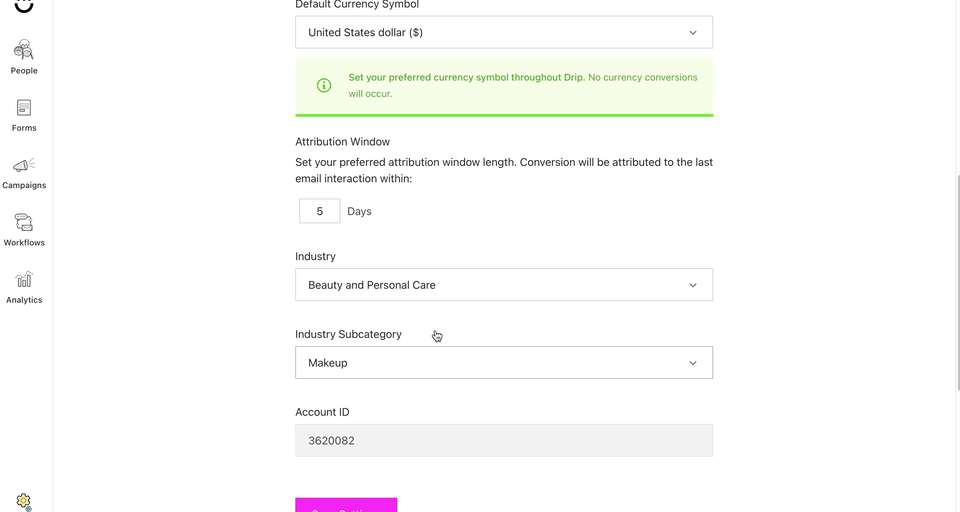Click the info icon in the green banner
The image size is (960, 512).
click(x=324, y=85)
